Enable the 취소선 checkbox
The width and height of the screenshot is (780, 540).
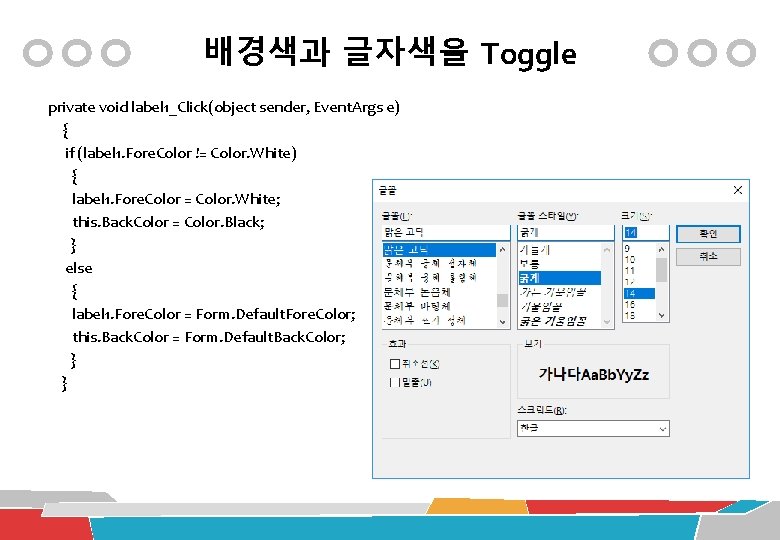point(395,364)
